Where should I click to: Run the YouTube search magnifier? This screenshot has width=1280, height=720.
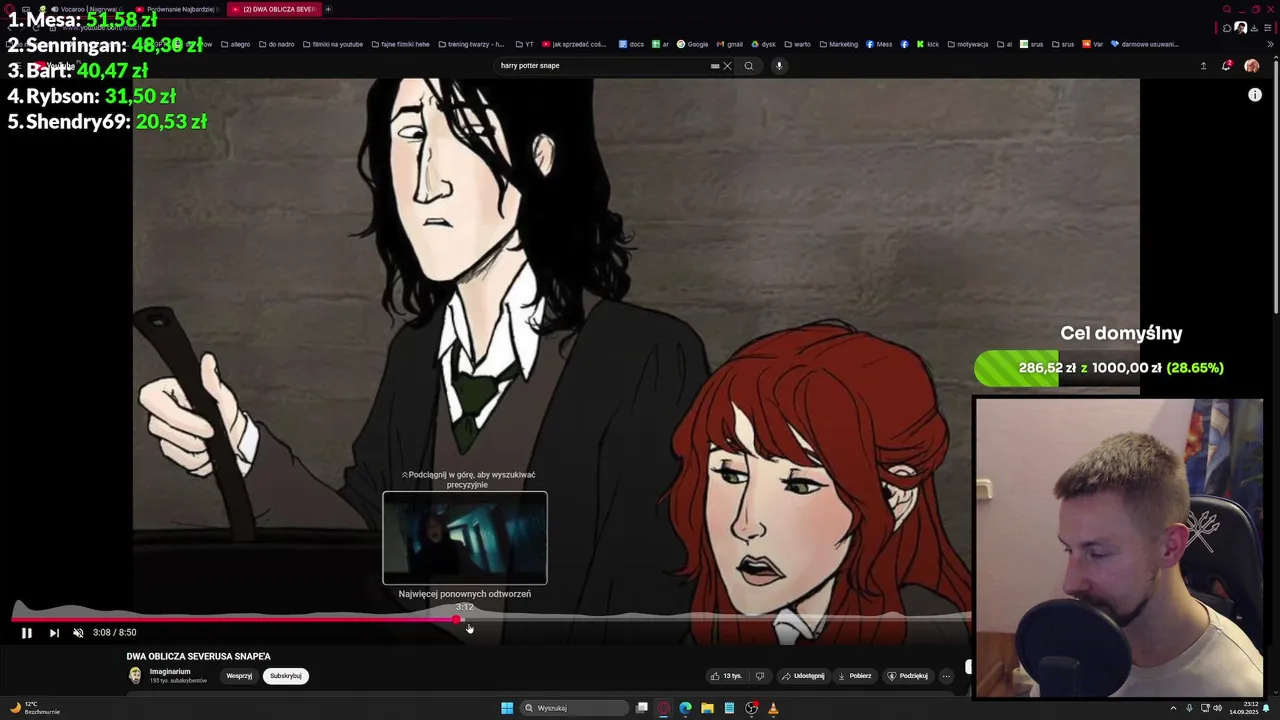tap(748, 66)
